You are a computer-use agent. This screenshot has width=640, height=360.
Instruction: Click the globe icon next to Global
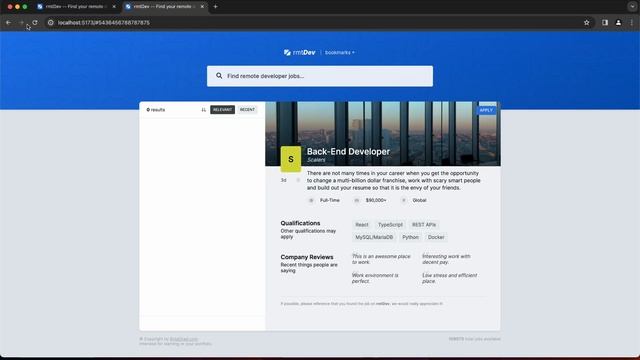pos(404,200)
